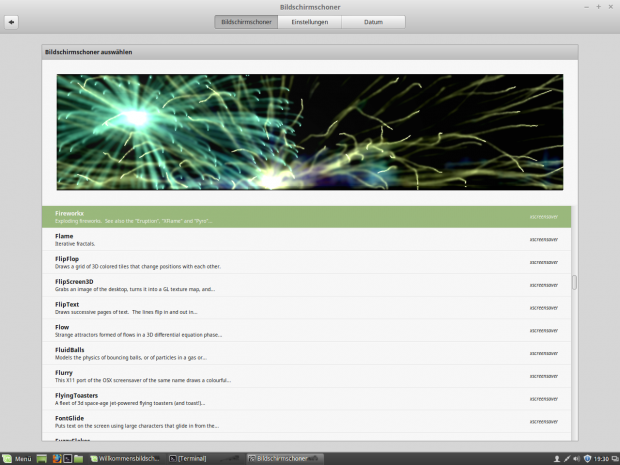
Task: Pick the FluidBalls screensaver from the list
Action: pos(300,353)
